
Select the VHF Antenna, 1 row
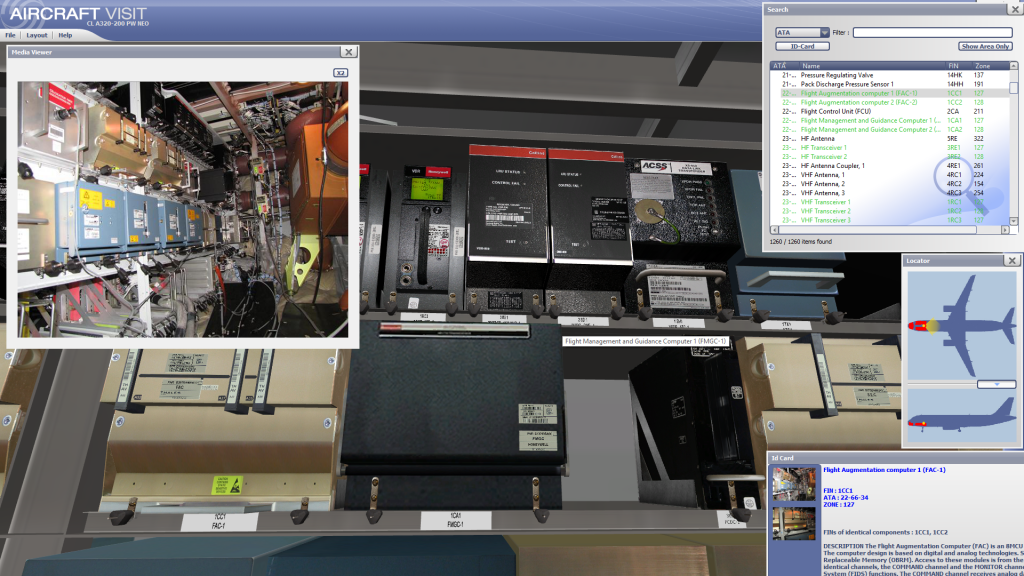tap(891, 175)
